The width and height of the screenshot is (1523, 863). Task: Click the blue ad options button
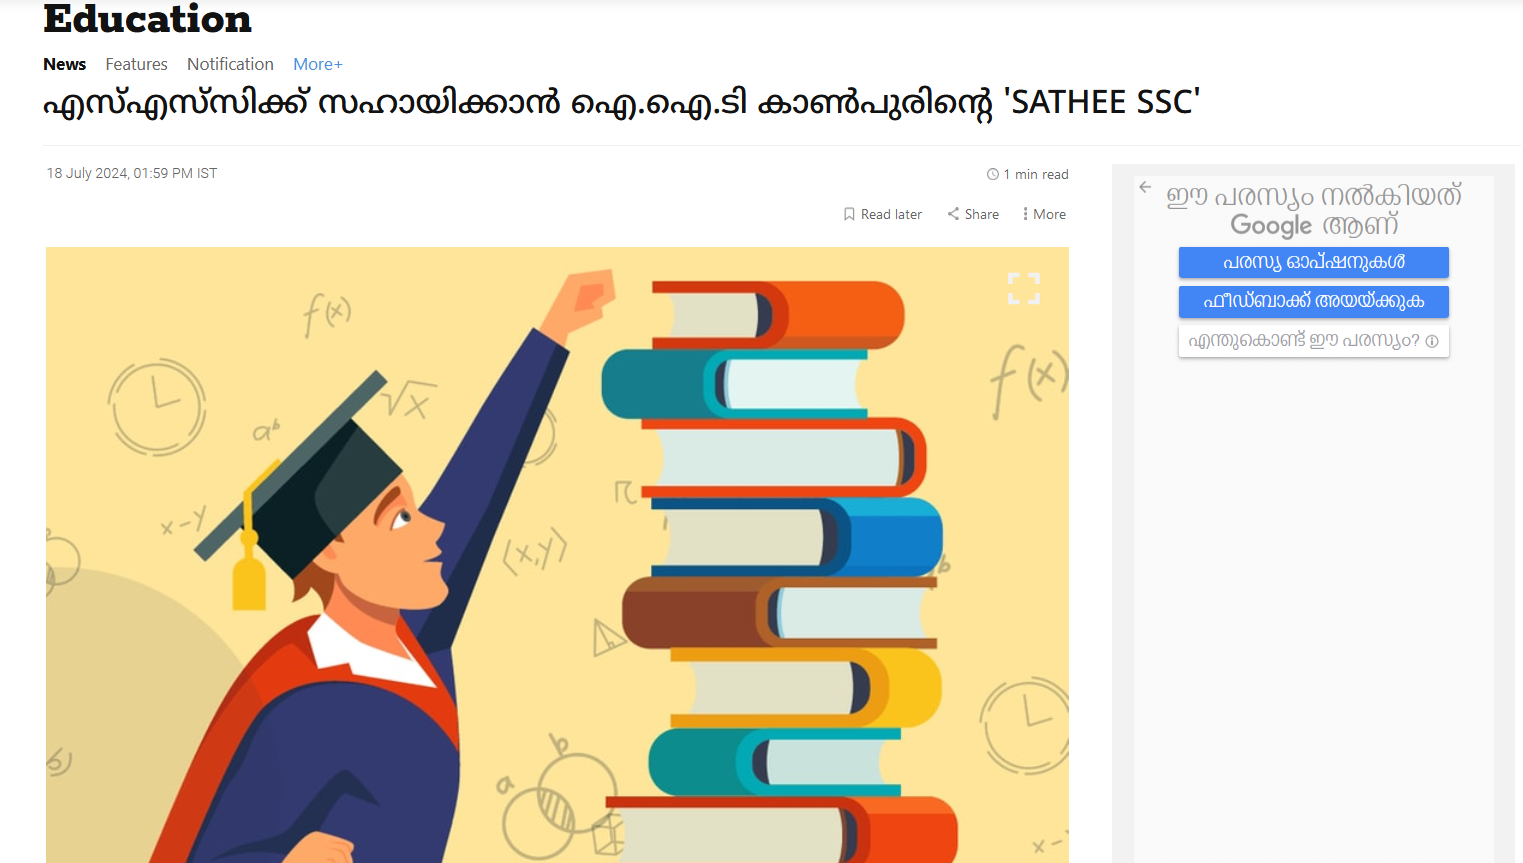(x=1314, y=262)
